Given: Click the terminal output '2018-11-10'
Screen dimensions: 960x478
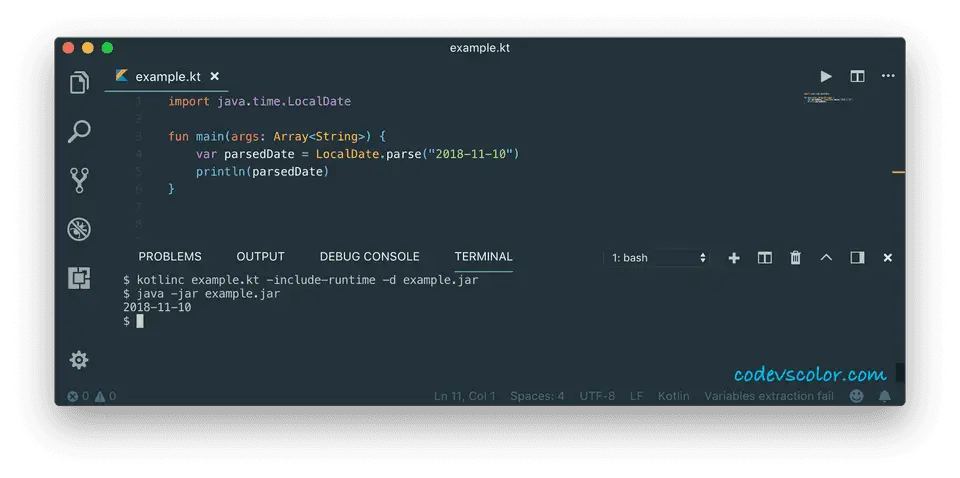Looking at the screenshot, I should pos(157,307).
